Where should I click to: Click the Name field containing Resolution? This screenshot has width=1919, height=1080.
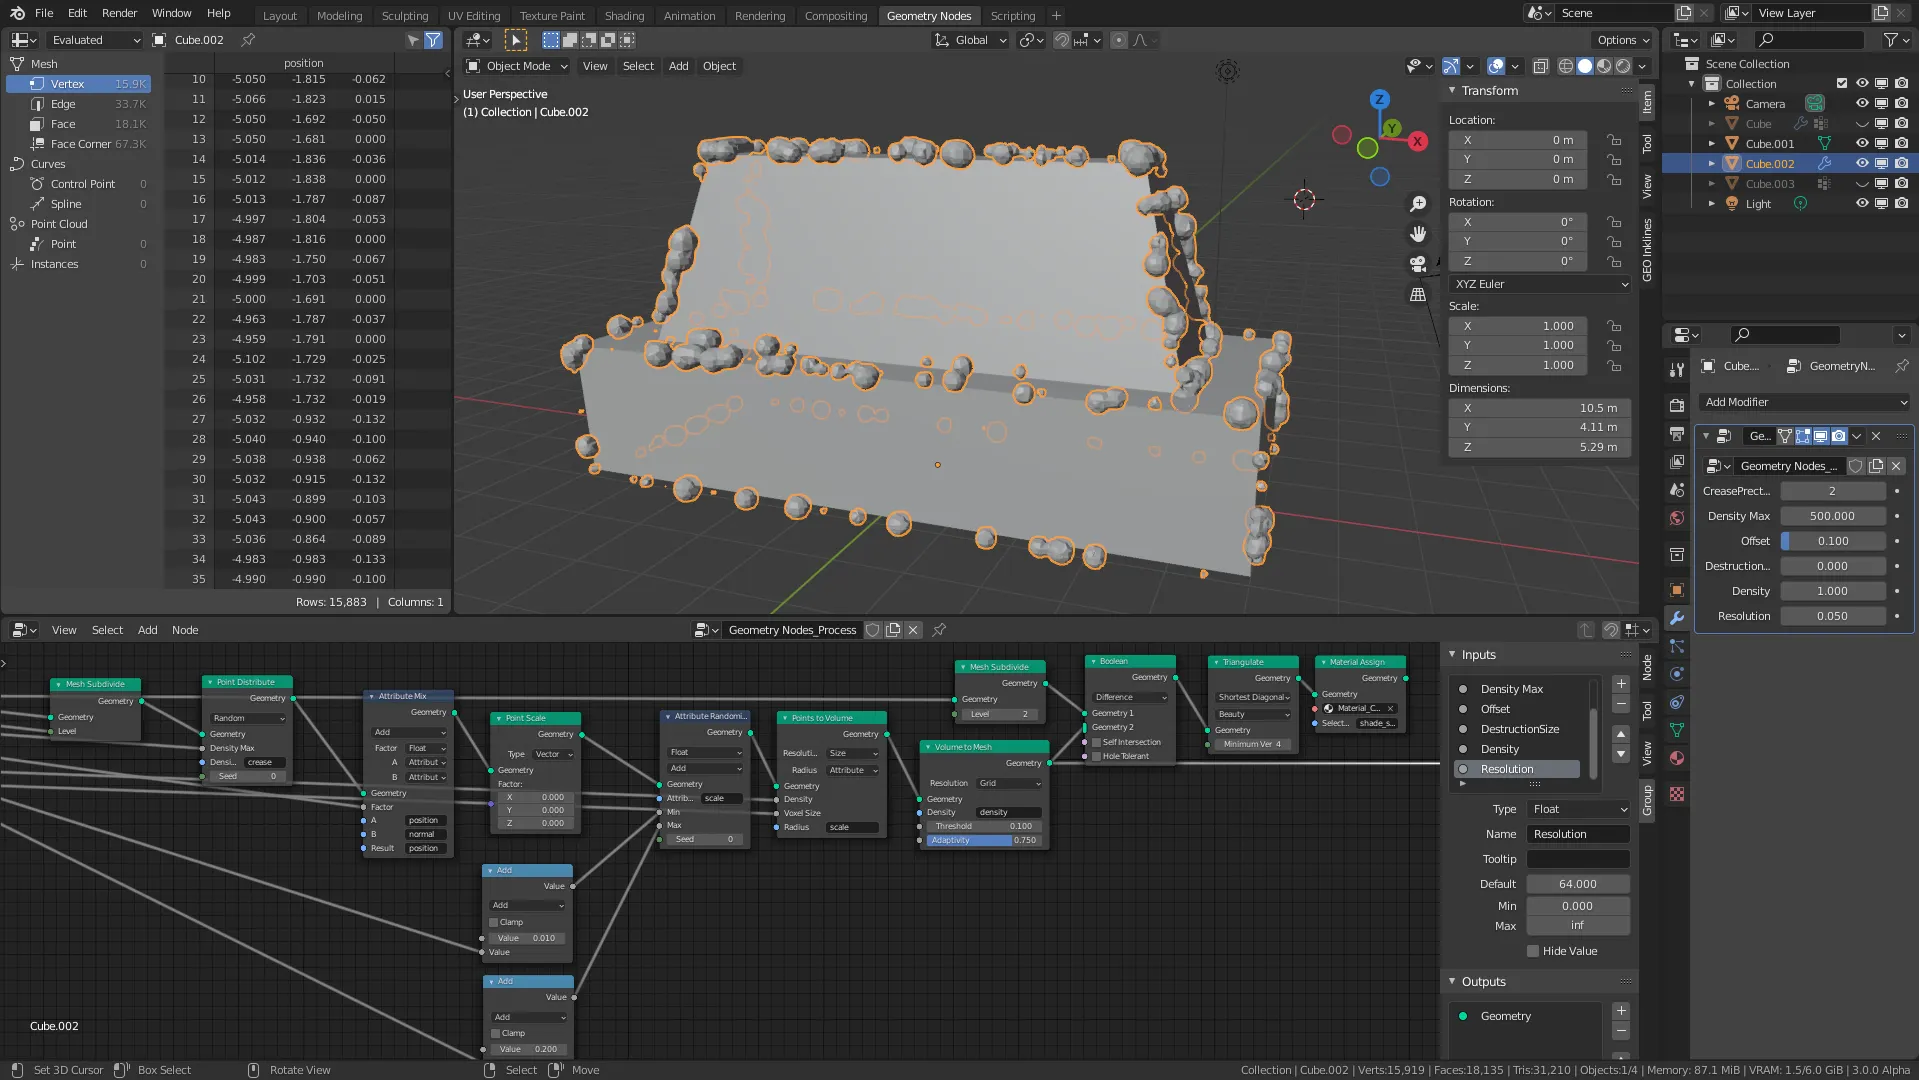click(x=1577, y=834)
